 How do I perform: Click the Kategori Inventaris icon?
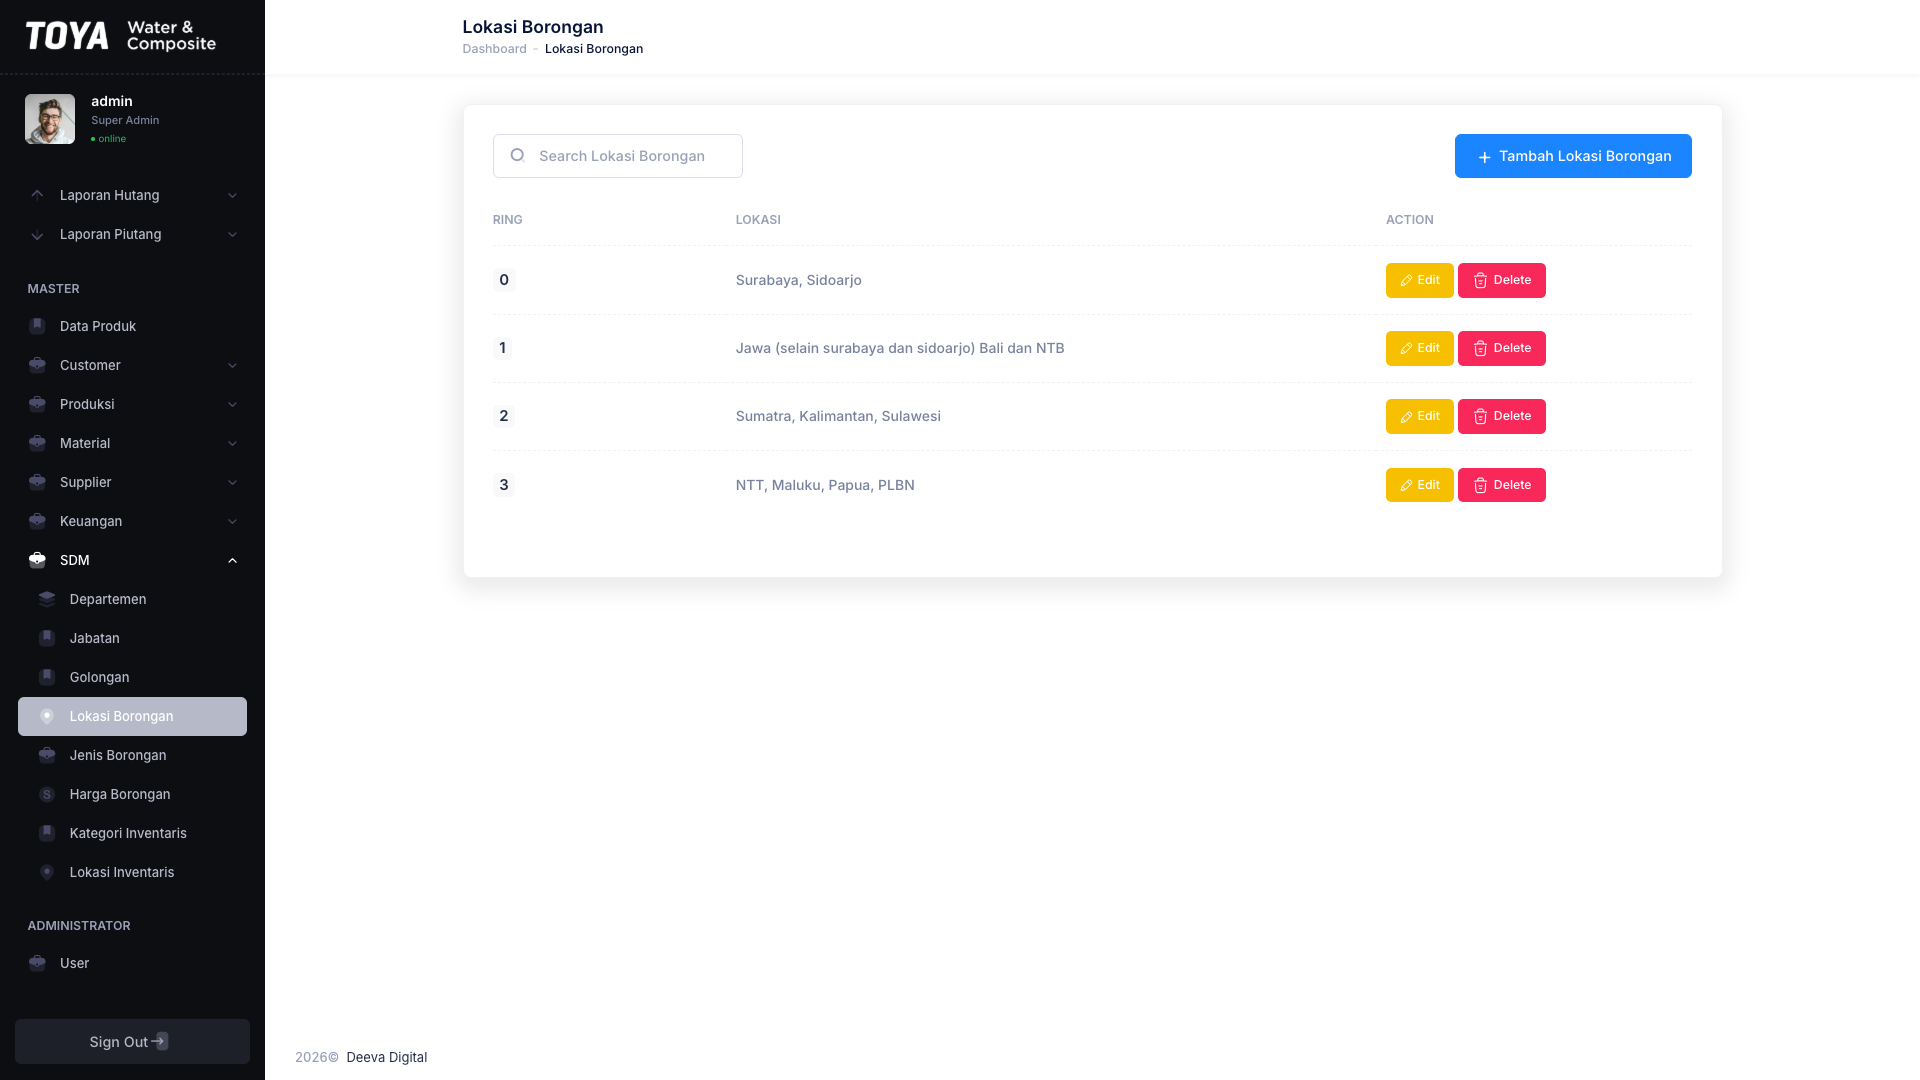47,833
